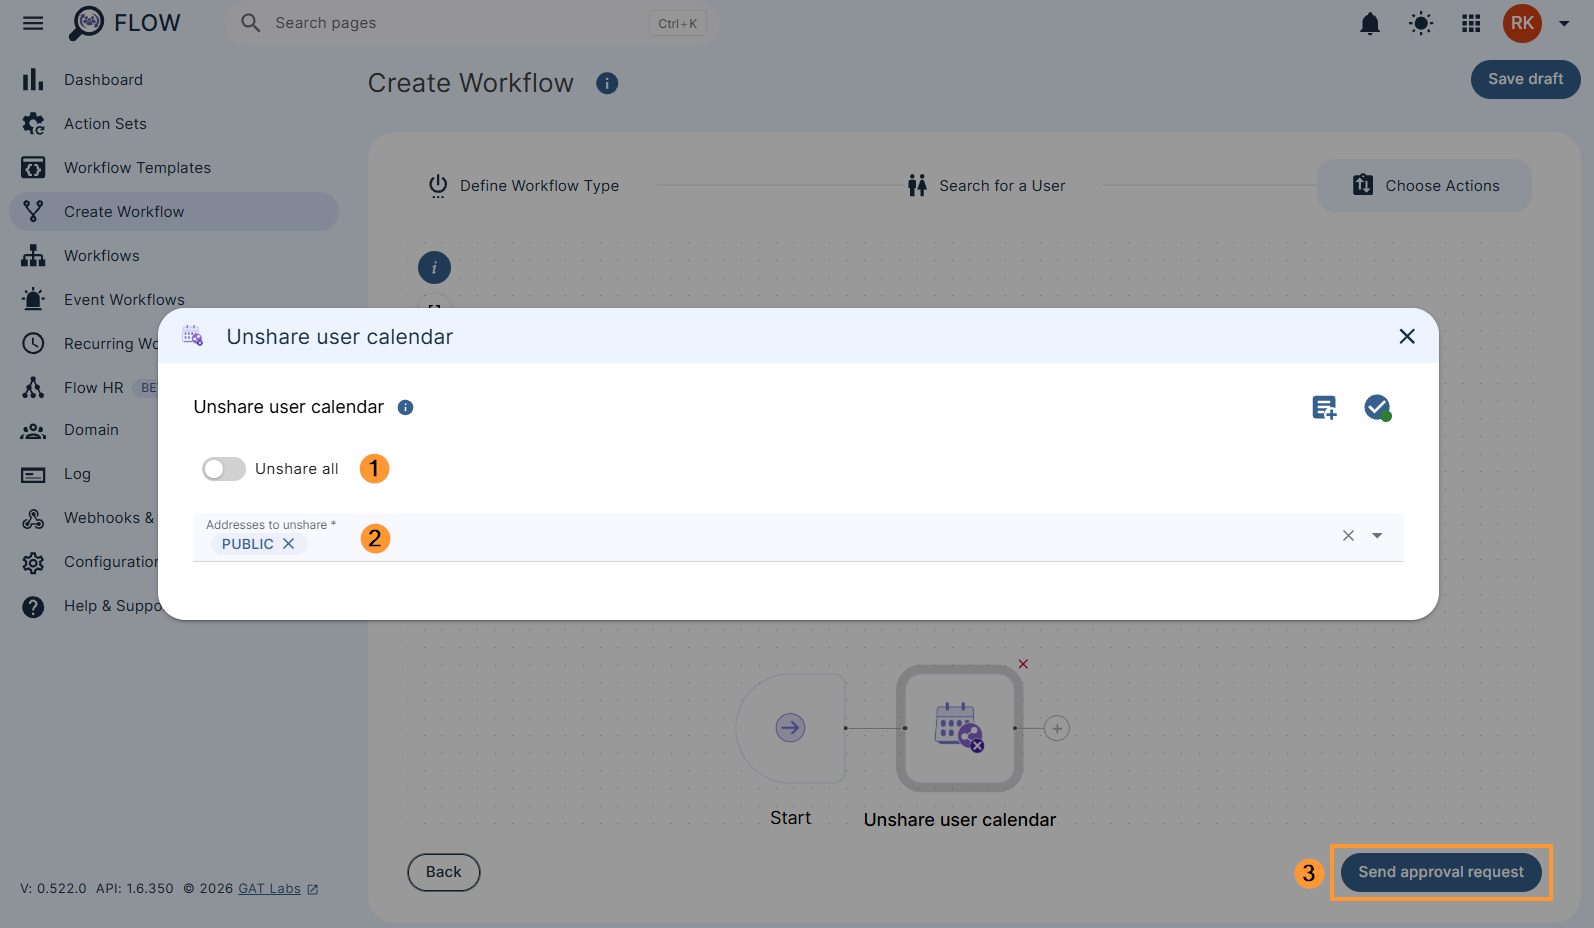Click the Search pages field
This screenshot has height=928, width=1594.
(472, 23)
